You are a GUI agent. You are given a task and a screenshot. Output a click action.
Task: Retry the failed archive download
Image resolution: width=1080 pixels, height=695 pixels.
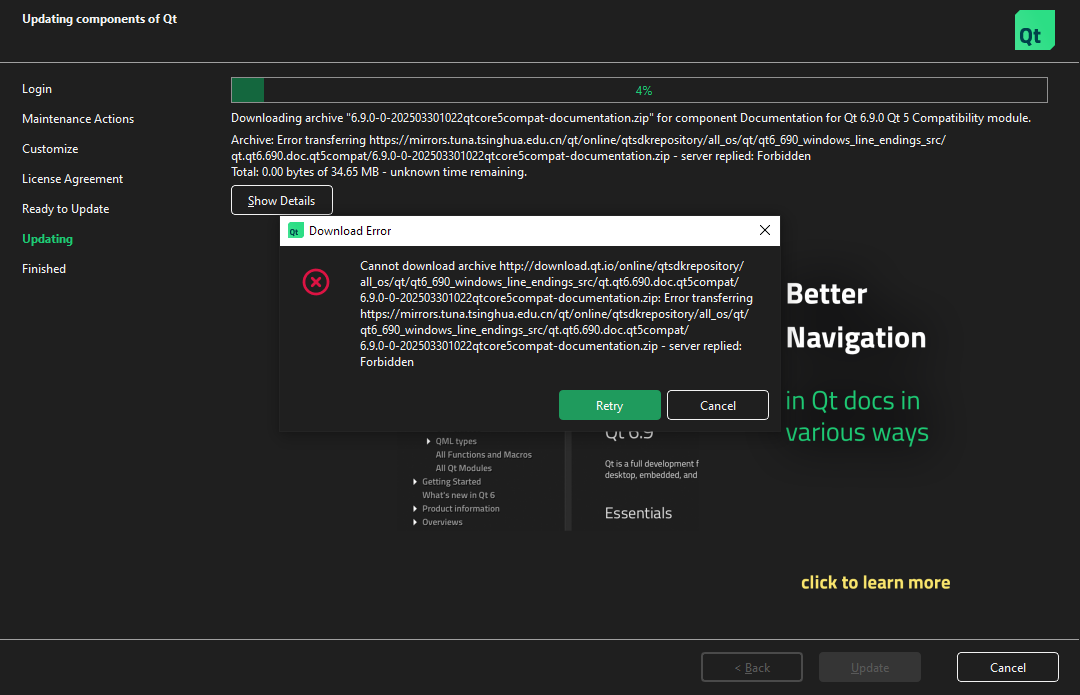(610, 405)
